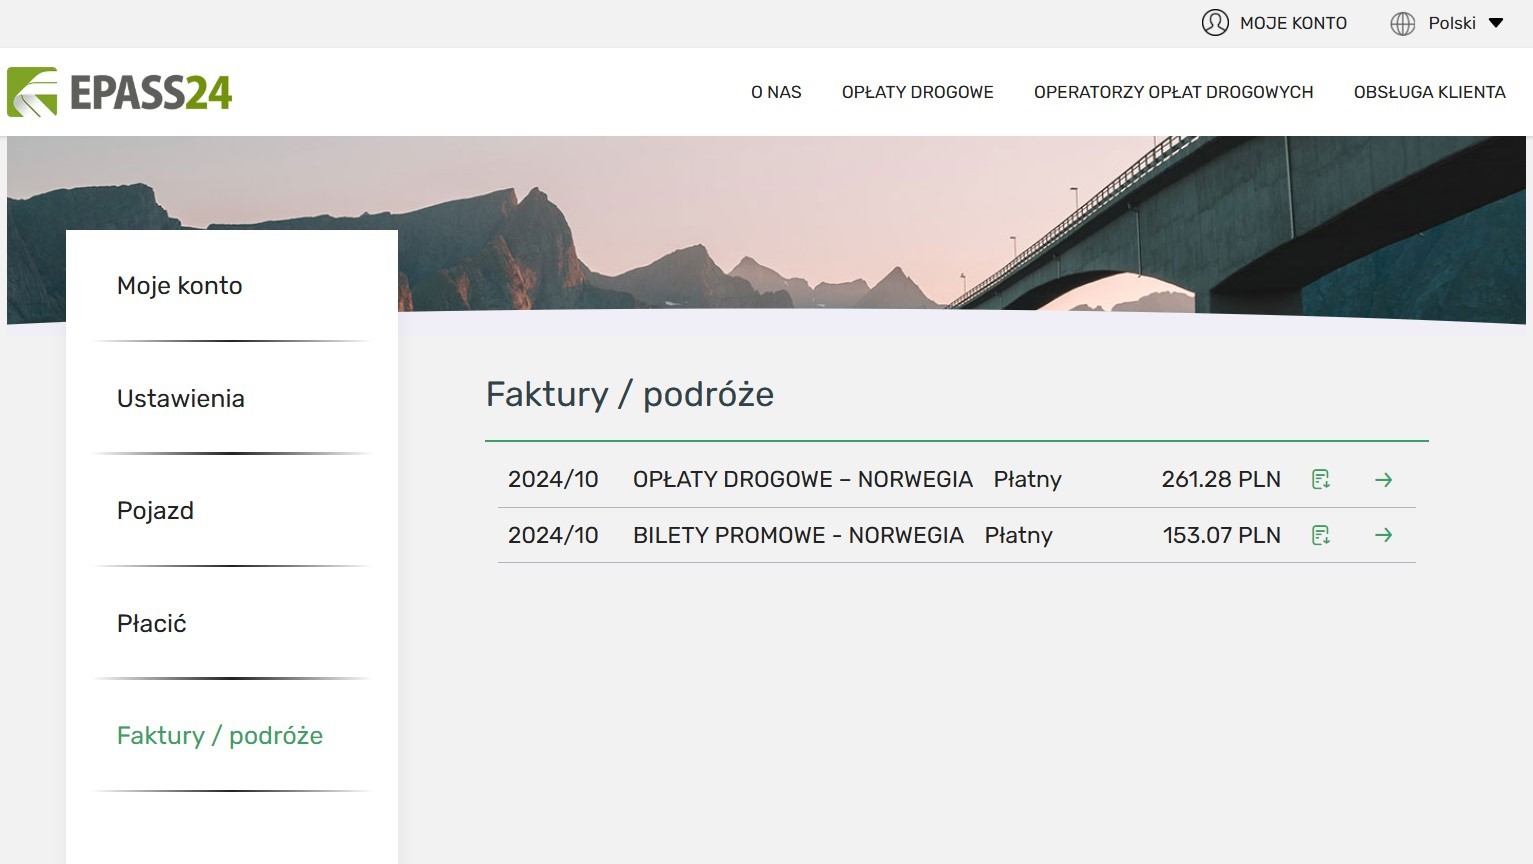Open OPERATORZY OPŁAT DROGOWYCH page
The image size is (1533, 864).
[x=1173, y=92]
